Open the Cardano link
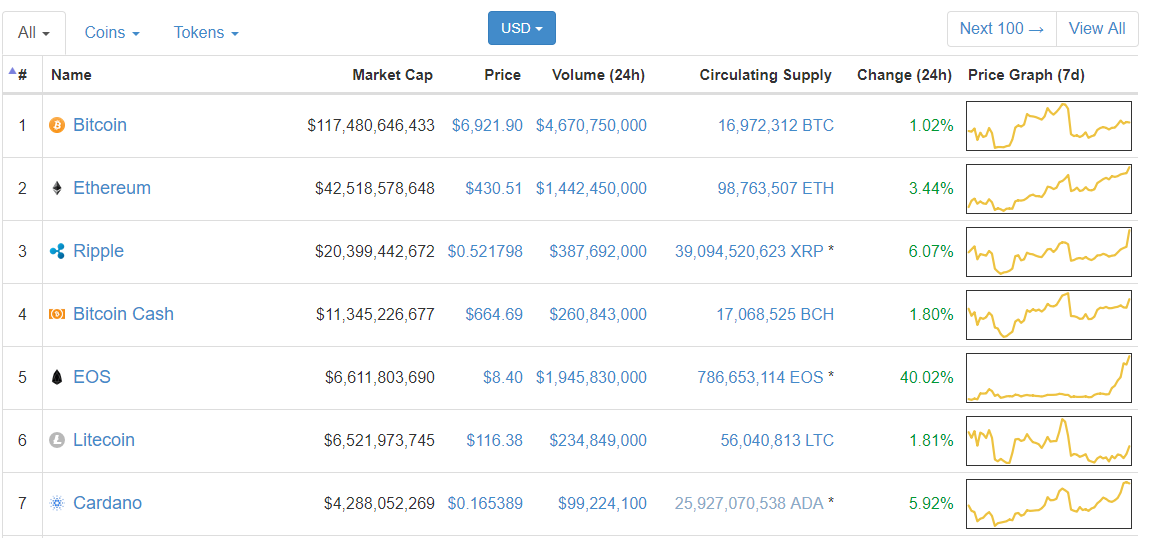The height and width of the screenshot is (538, 1174). tap(107, 502)
